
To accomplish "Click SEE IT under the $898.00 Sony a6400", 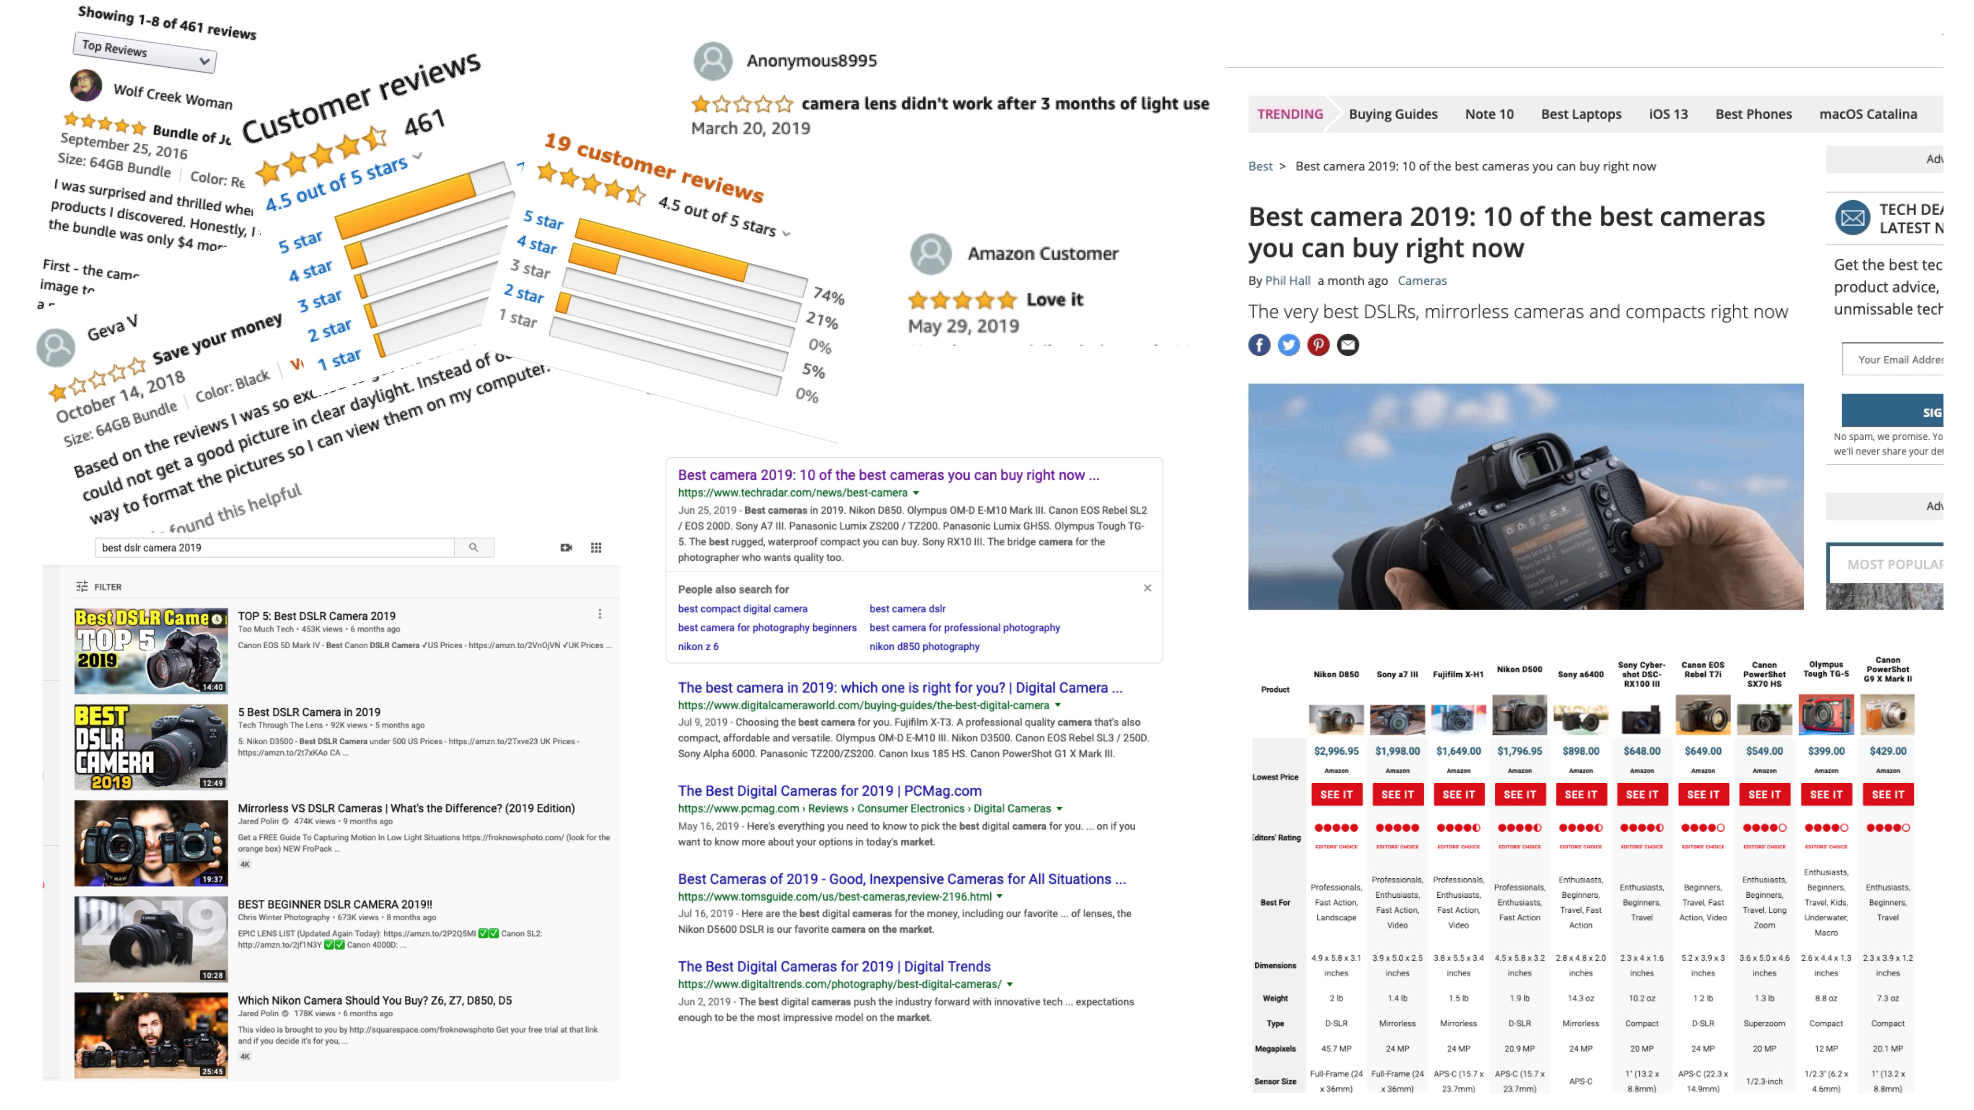I will click(1580, 794).
